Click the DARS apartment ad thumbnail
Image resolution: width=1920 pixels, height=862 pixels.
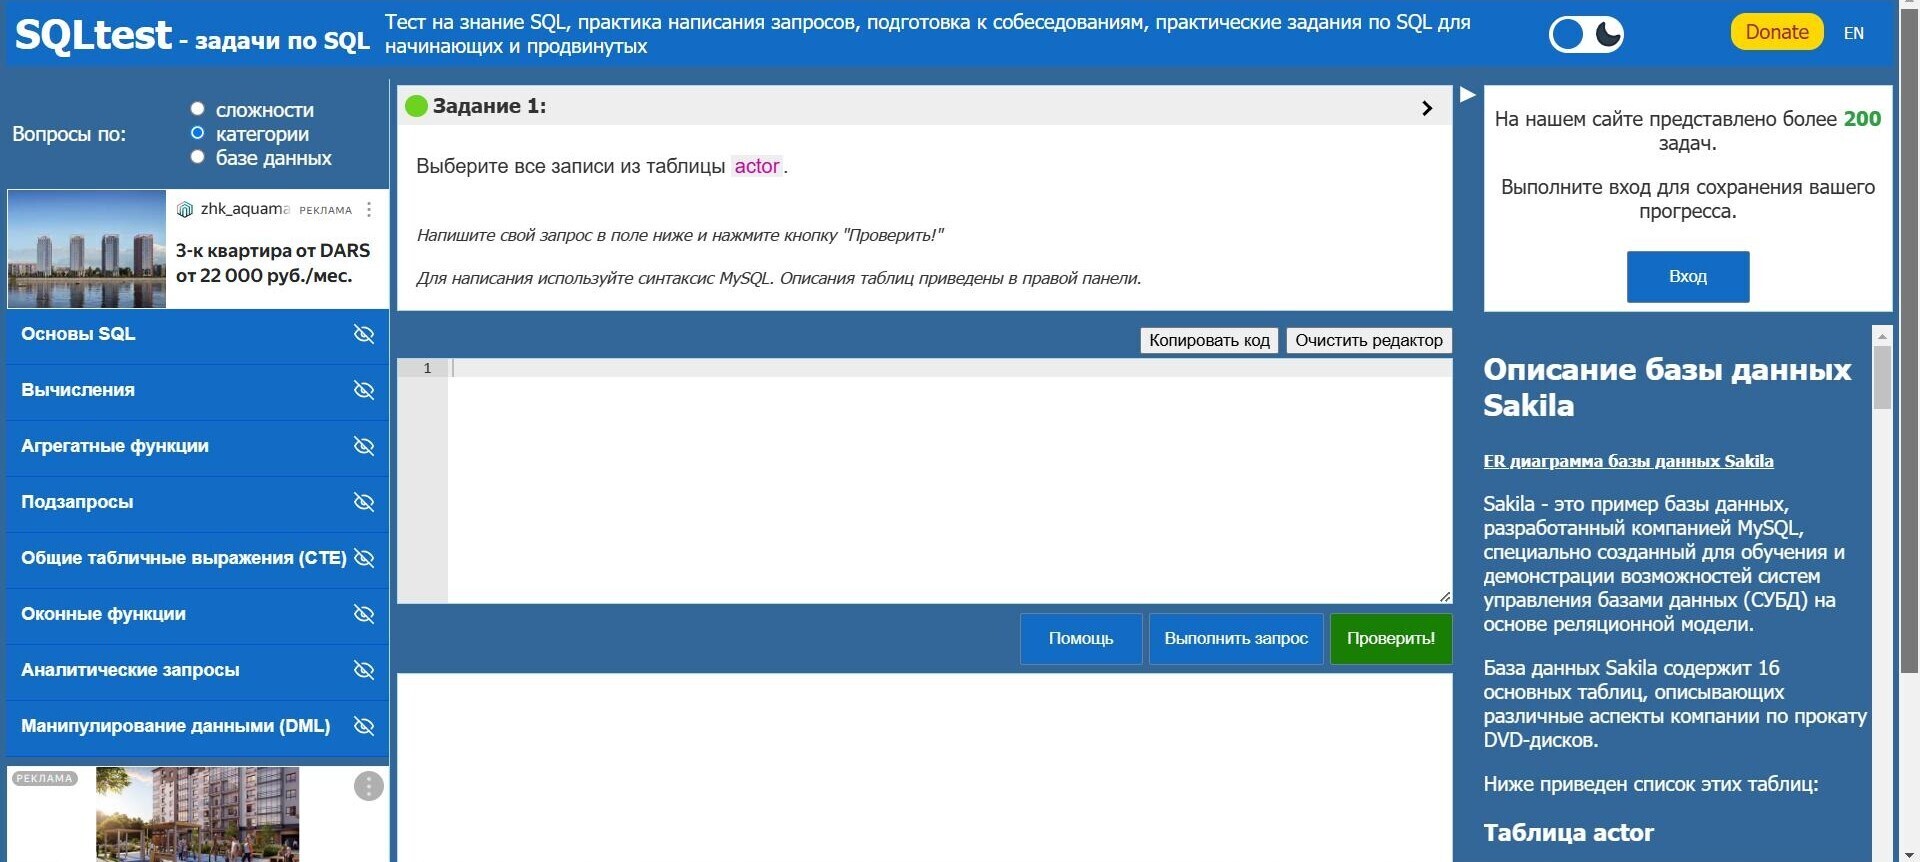(x=87, y=249)
